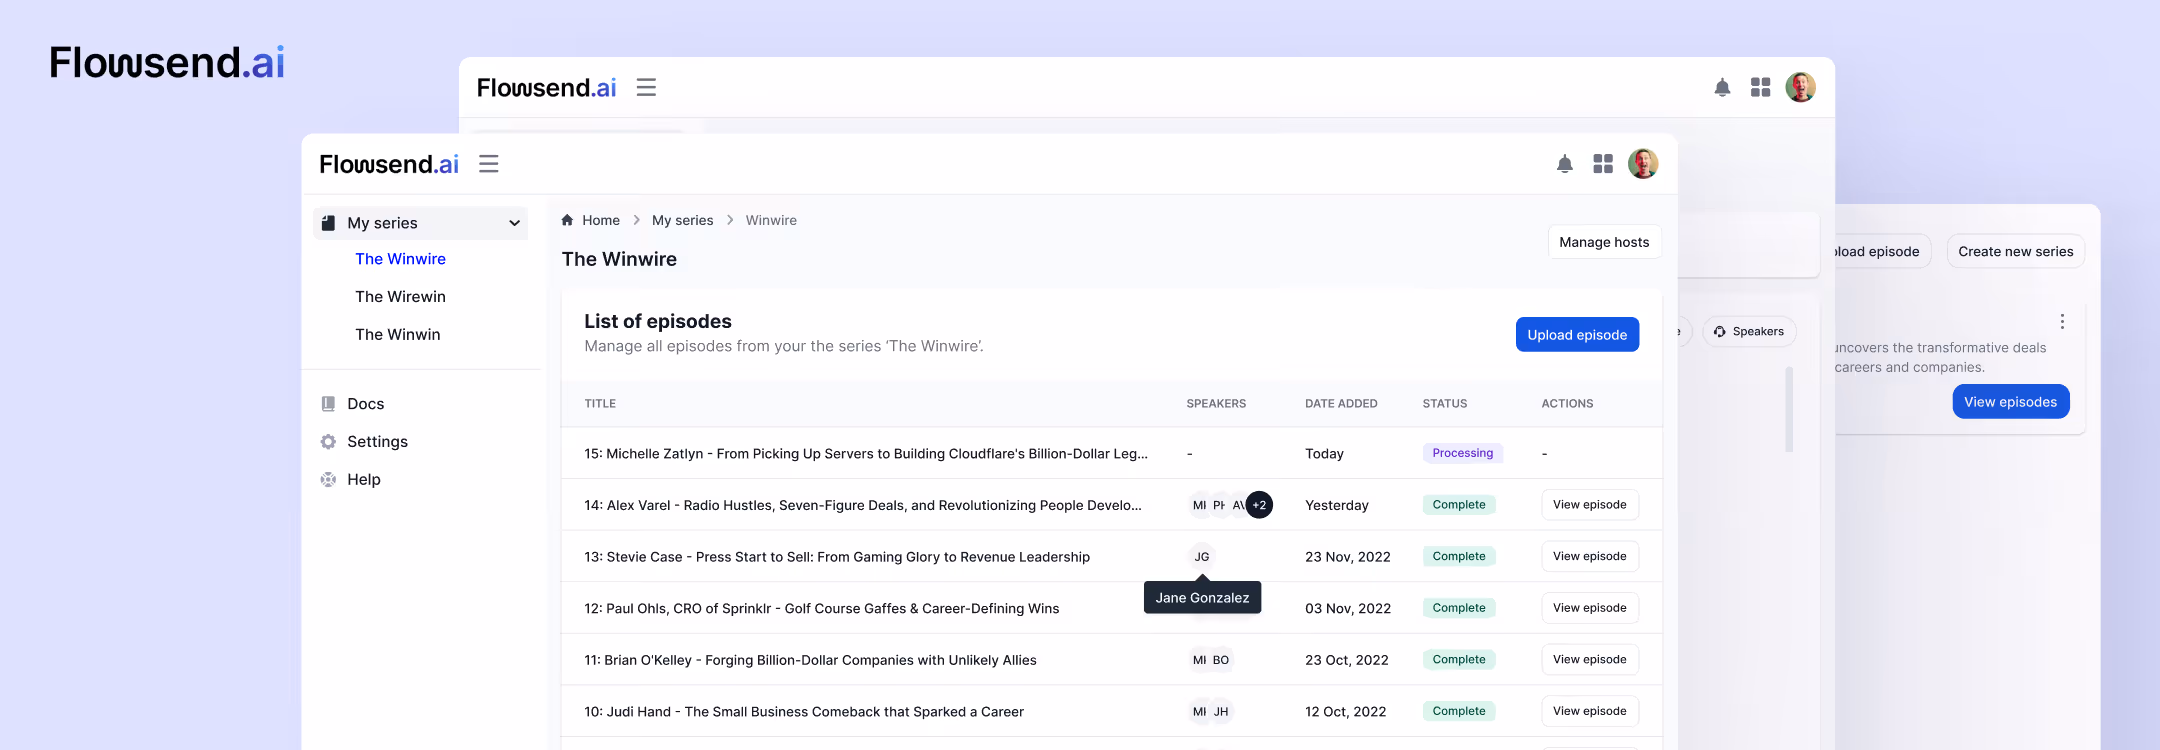Click JG speaker avatar on episode 13
This screenshot has height=750, width=2160.
[x=1201, y=557]
